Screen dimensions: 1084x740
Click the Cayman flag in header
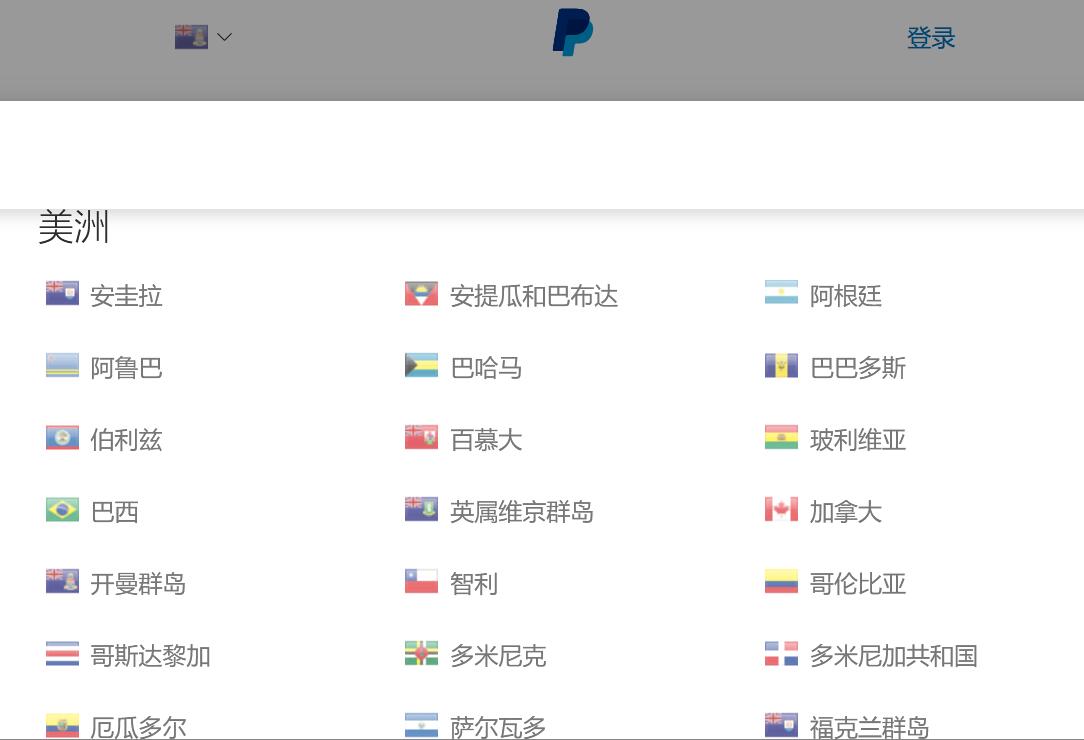tap(191, 37)
